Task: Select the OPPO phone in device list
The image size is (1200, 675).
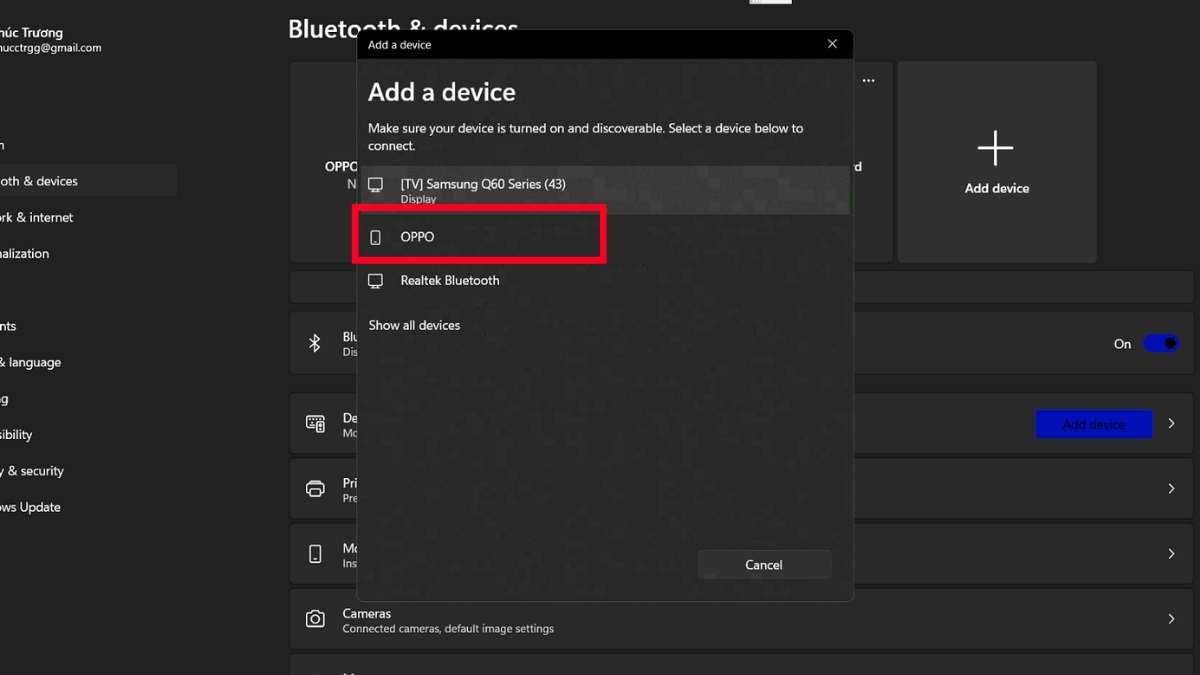Action: [604, 237]
